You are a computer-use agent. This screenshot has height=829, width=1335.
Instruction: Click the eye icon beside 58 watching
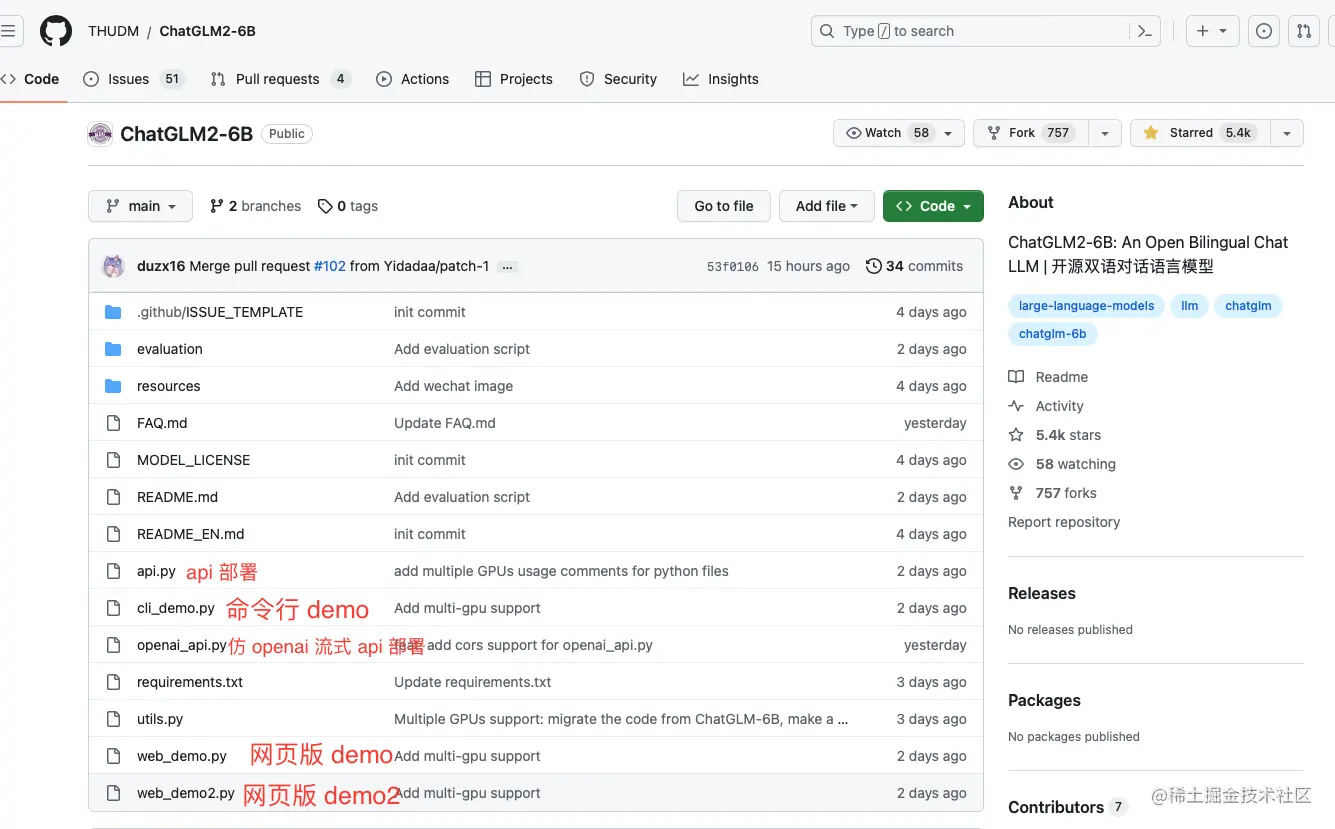pos(1016,464)
